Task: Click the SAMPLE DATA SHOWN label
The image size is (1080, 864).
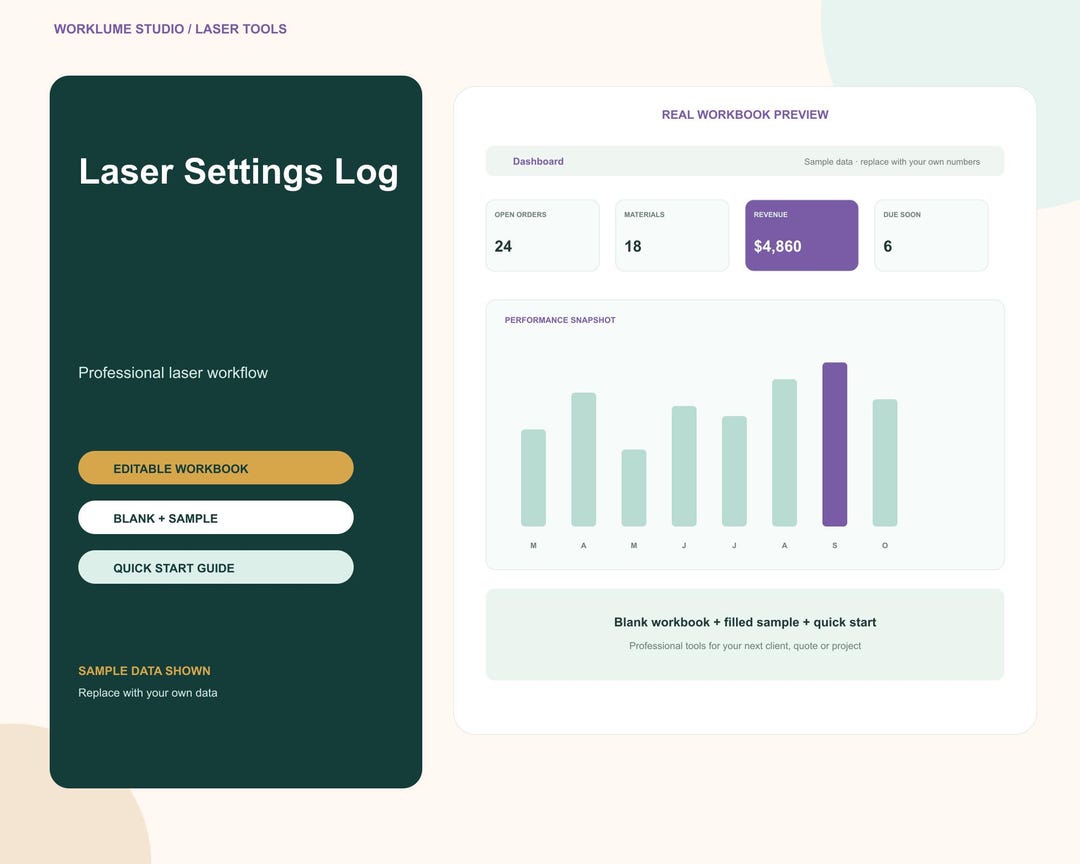Action: pos(145,670)
